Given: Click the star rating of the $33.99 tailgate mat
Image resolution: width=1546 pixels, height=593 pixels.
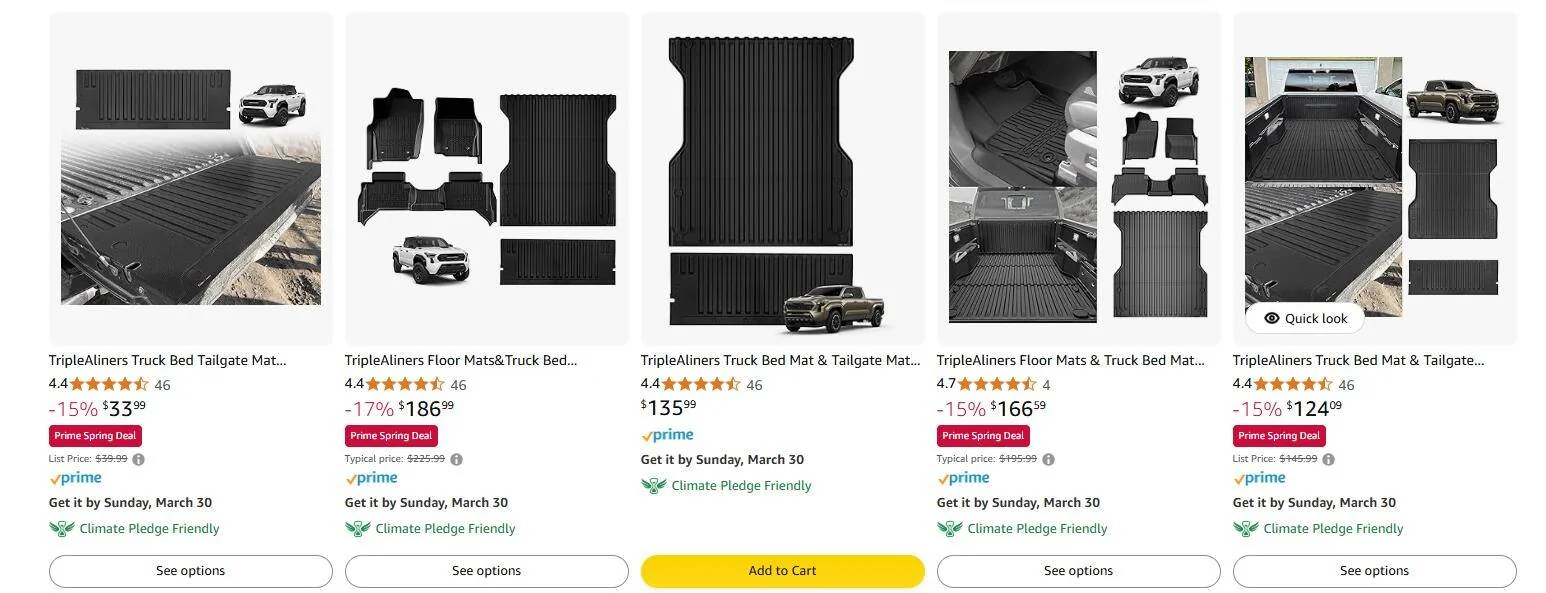Looking at the screenshot, I should coord(109,385).
